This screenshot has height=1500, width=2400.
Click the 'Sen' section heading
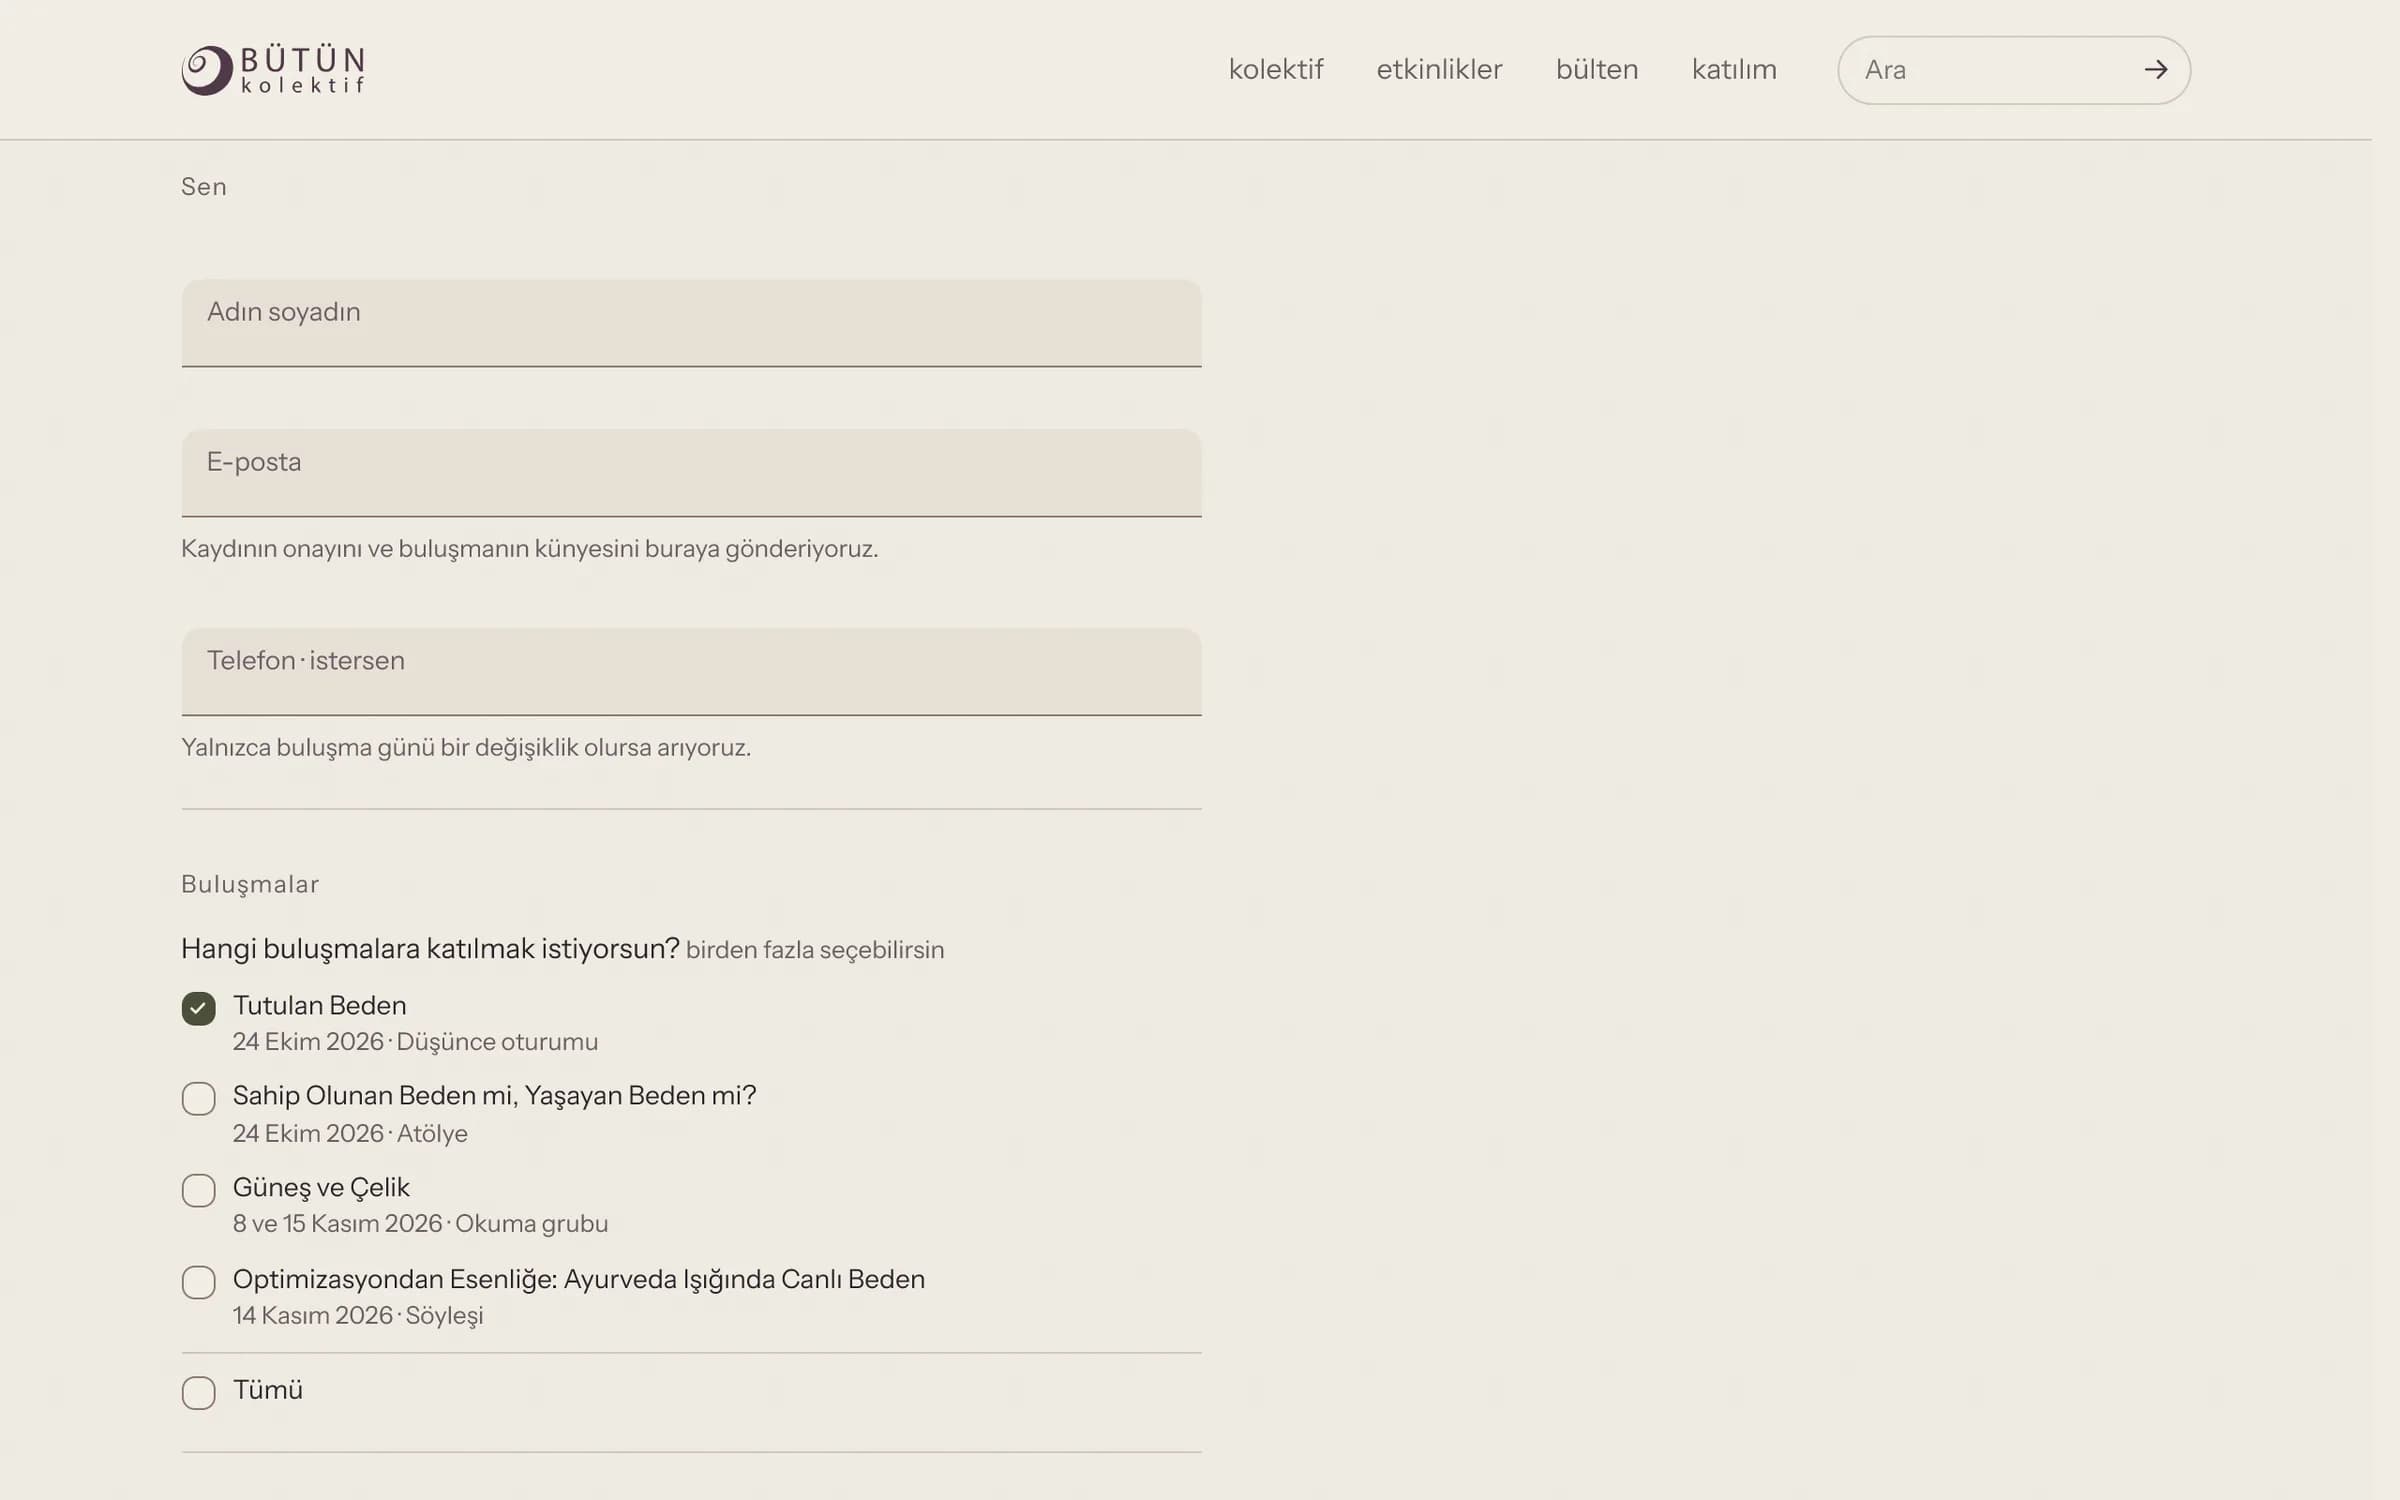coord(204,187)
